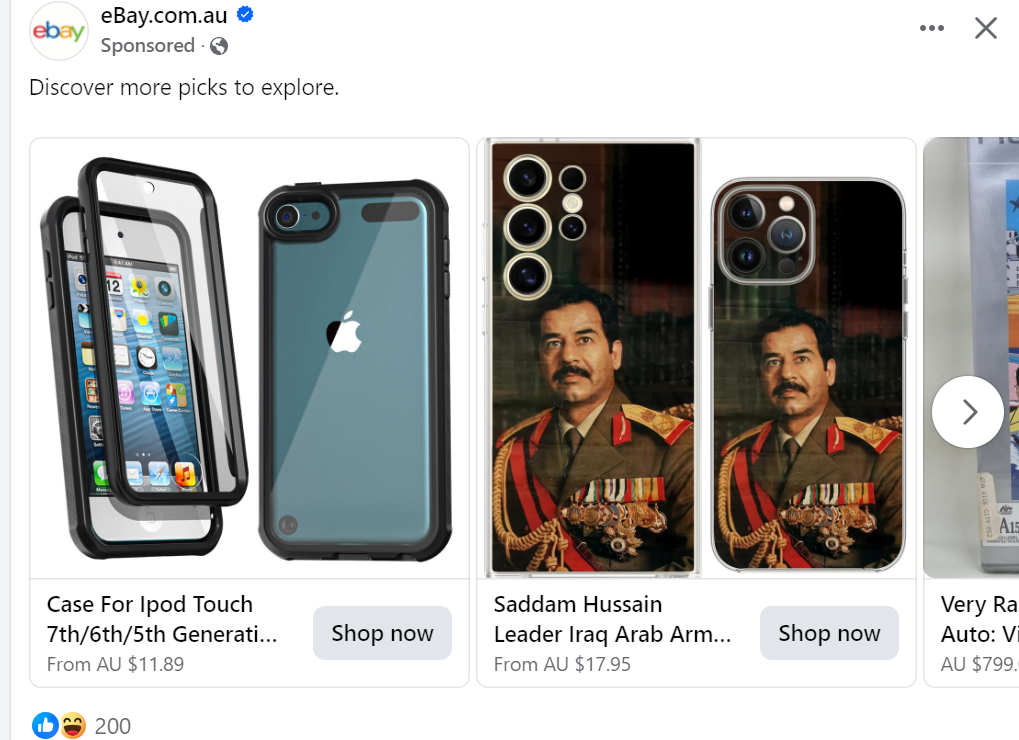1019x740 pixels.
Task: Open the 200 reactions count
Action: click(112, 726)
